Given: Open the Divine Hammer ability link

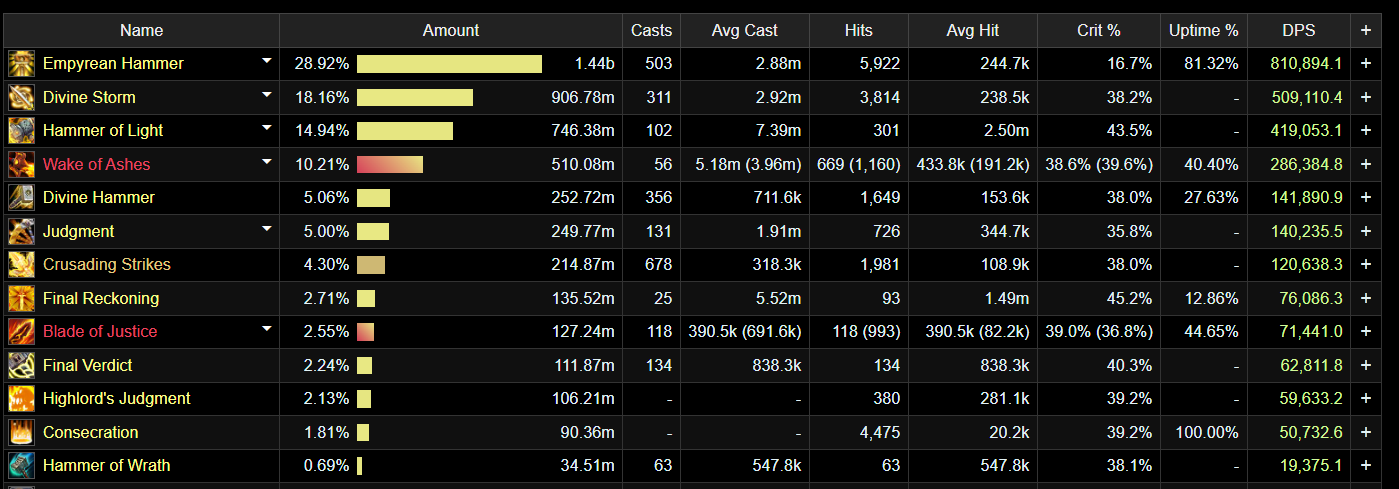Looking at the screenshot, I should coord(99,198).
